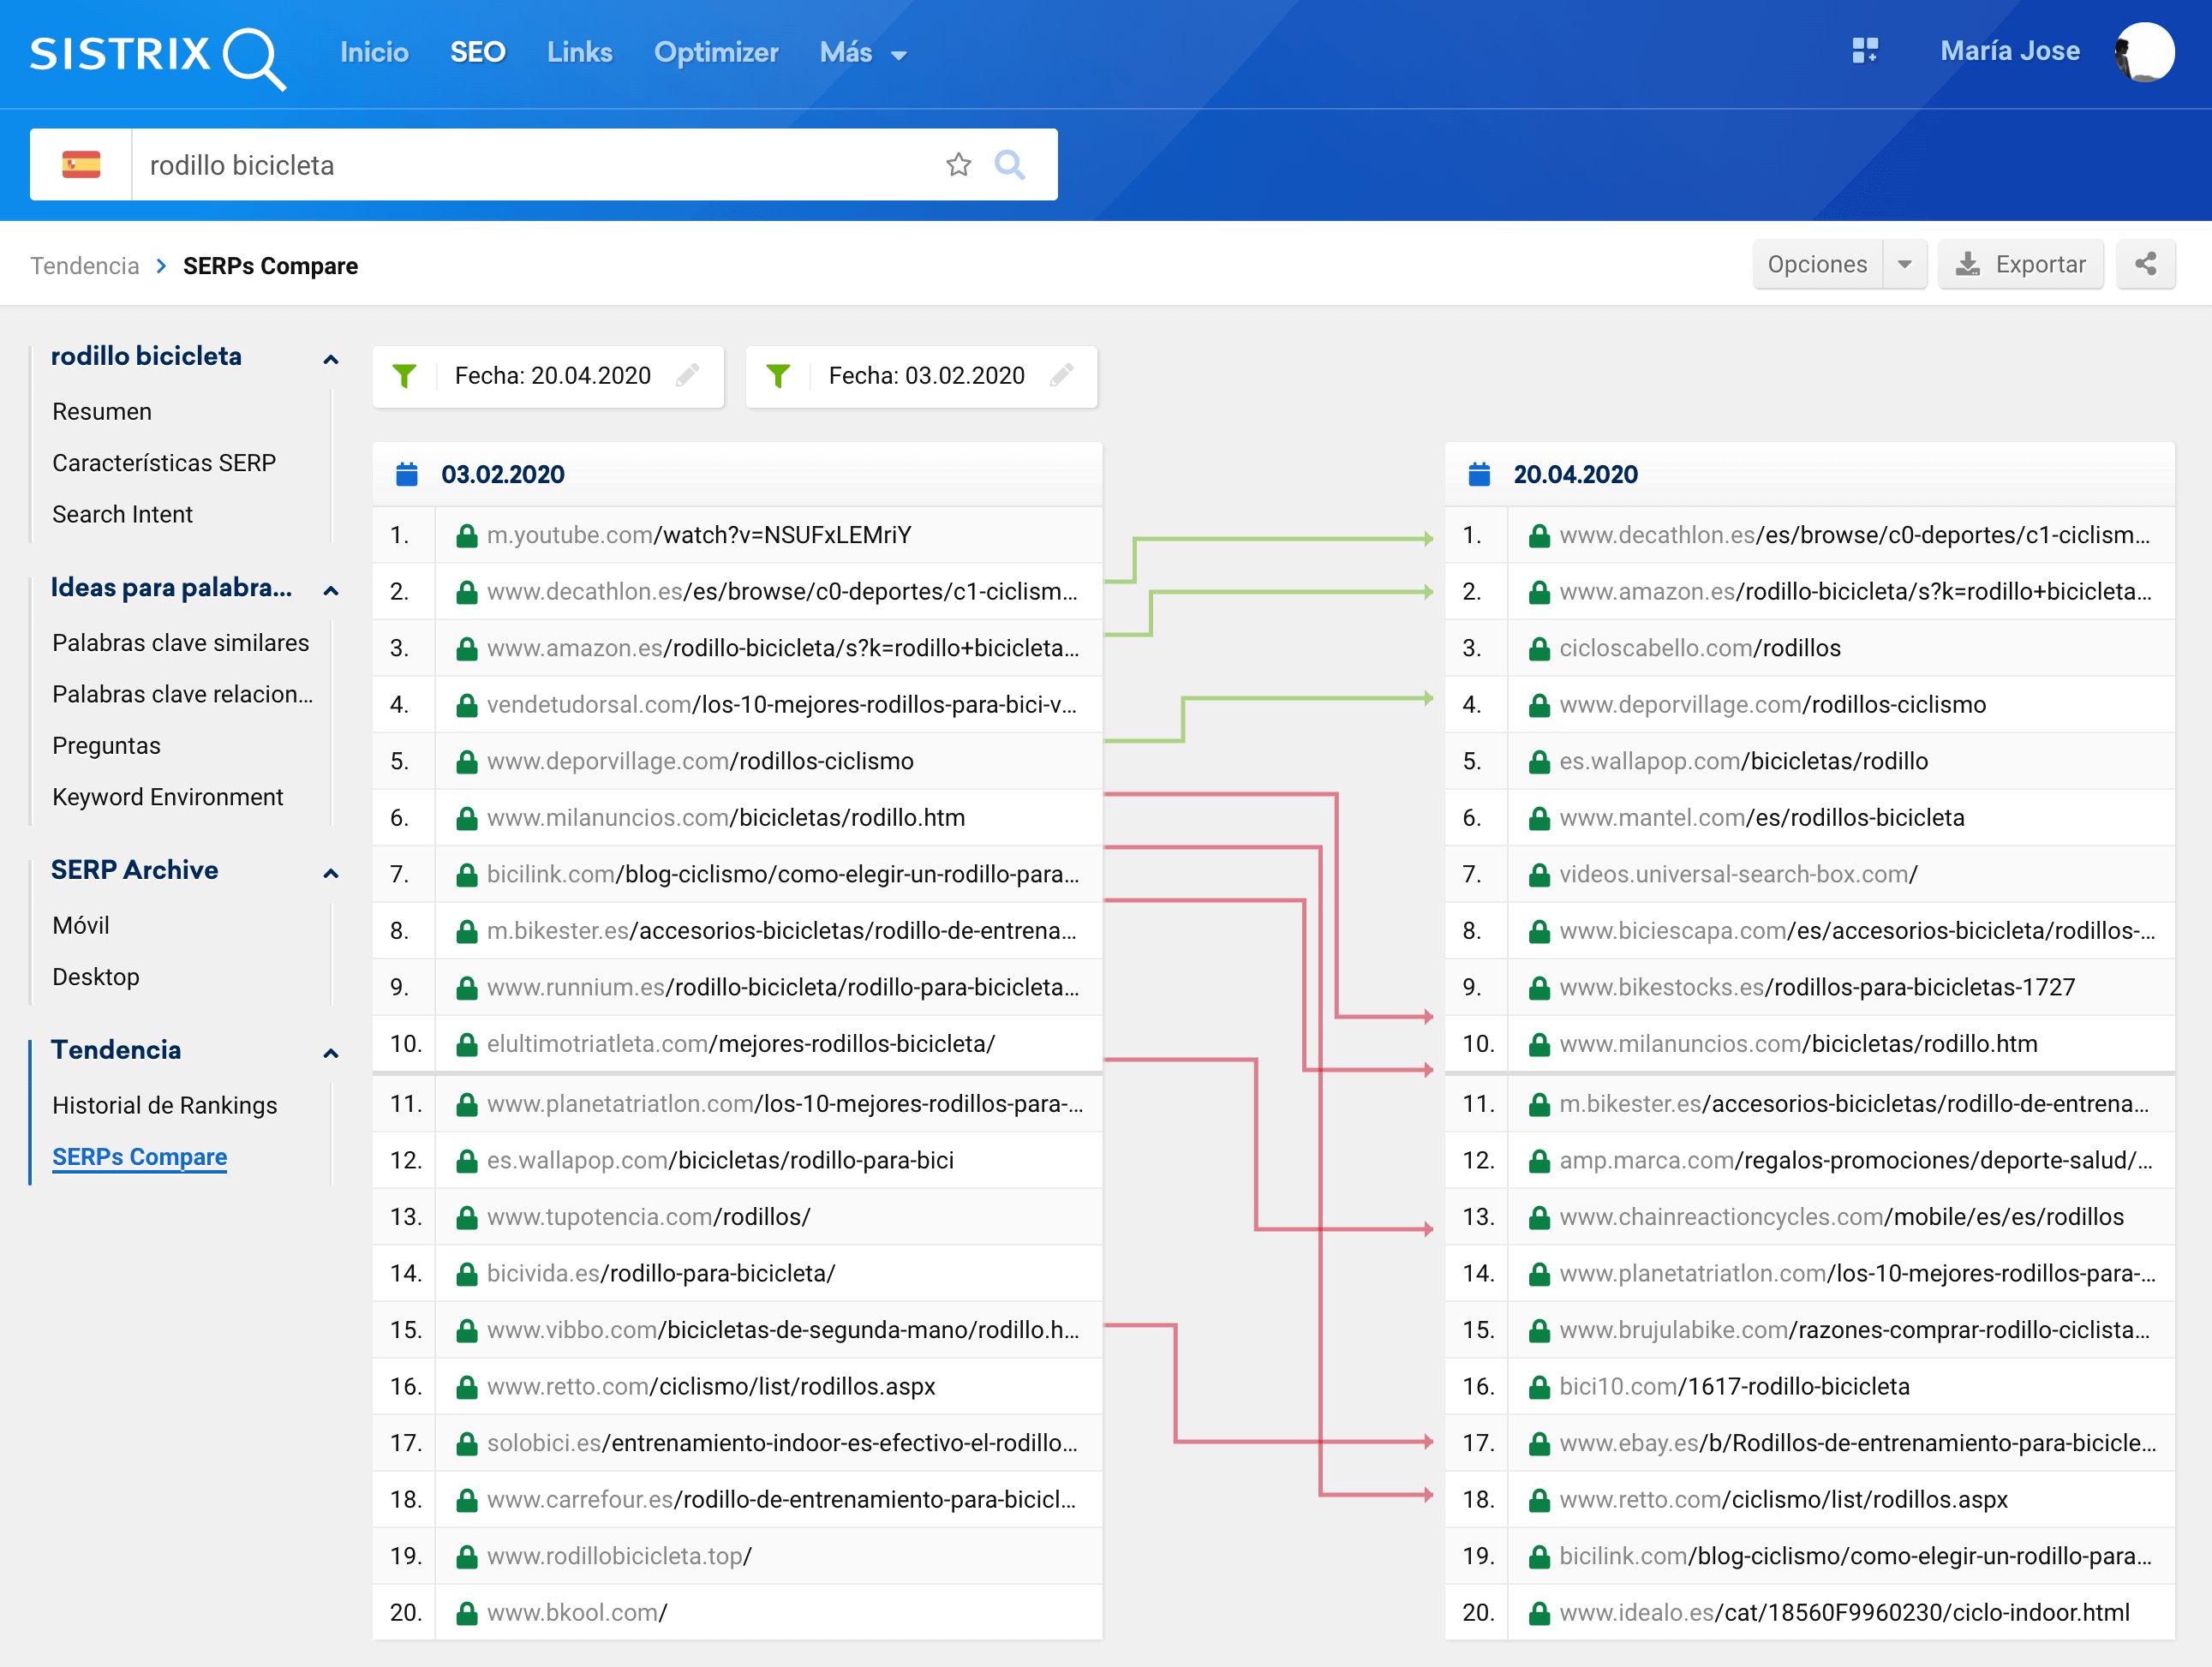Image resolution: width=2212 pixels, height=1667 pixels.
Task: Open Historial de Rankings in sidebar
Action: [x=165, y=1105]
